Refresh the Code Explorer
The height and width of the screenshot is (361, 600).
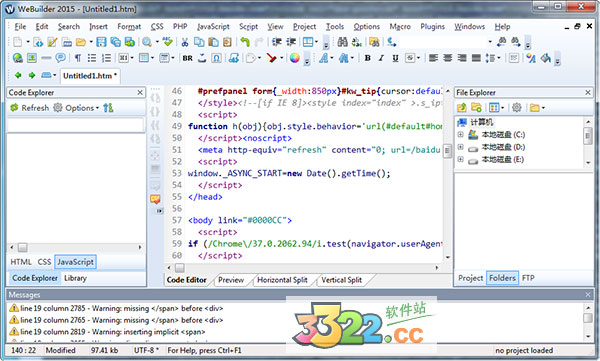click(30, 108)
